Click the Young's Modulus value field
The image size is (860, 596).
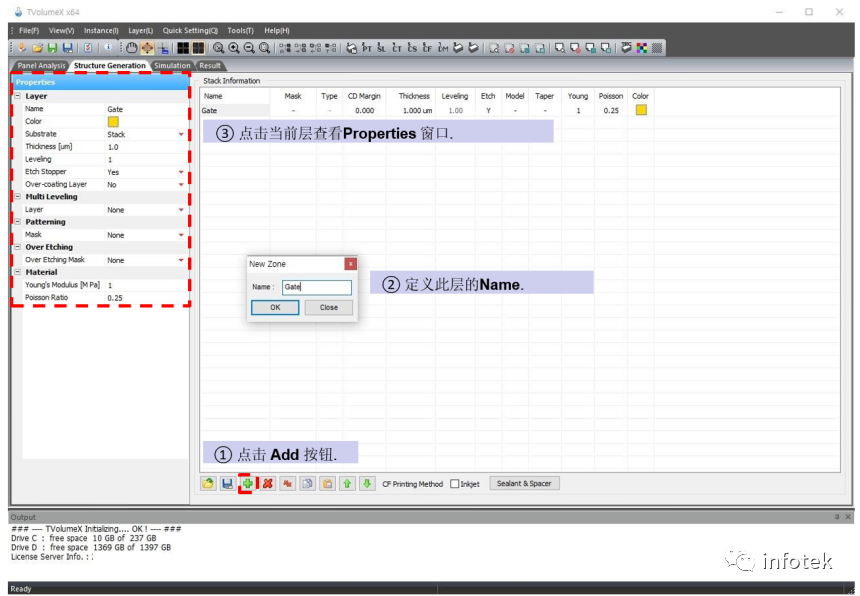147,286
